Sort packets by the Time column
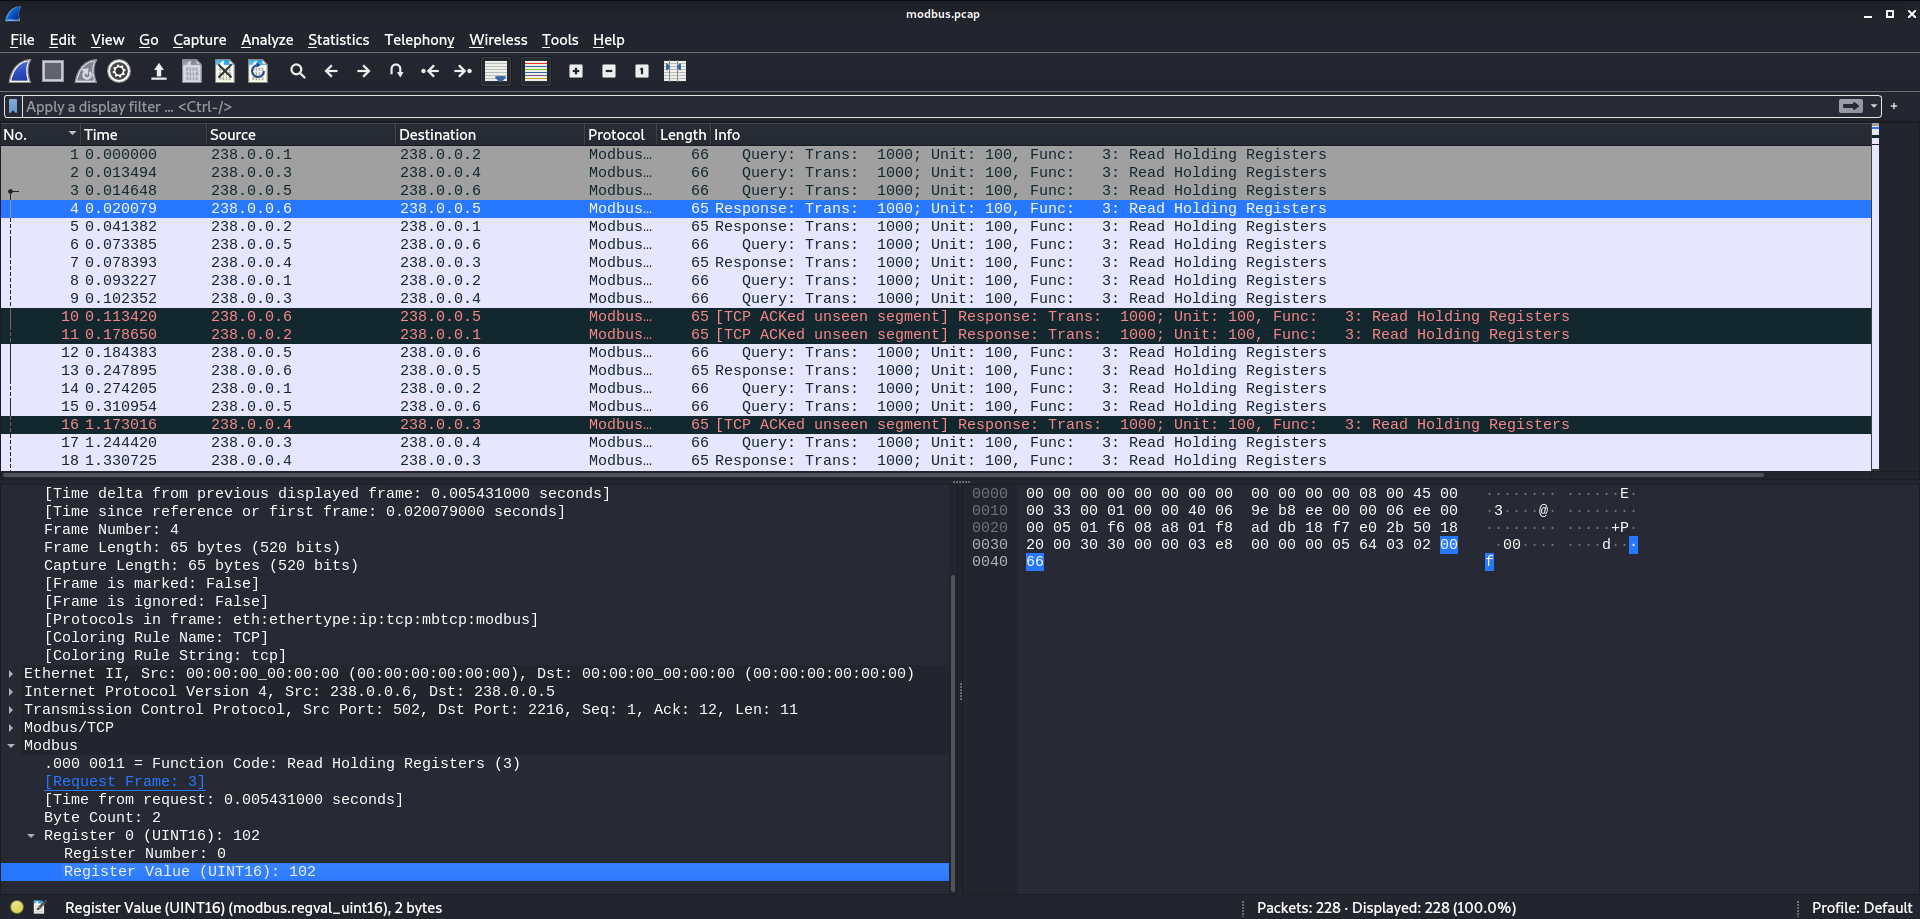1920x919 pixels. (143, 134)
